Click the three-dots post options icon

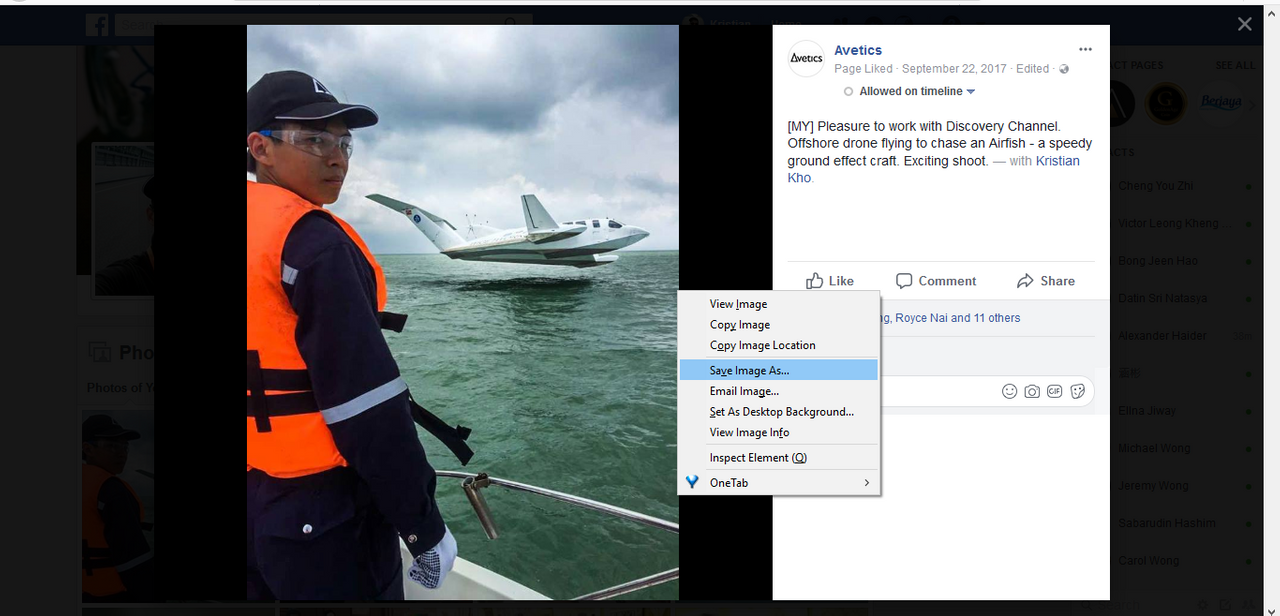tap(1085, 49)
